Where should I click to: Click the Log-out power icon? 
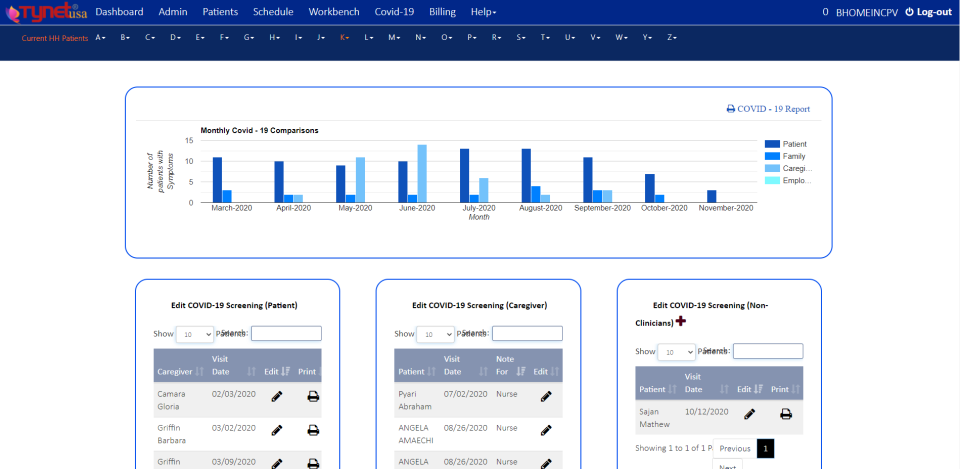pos(909,12)
